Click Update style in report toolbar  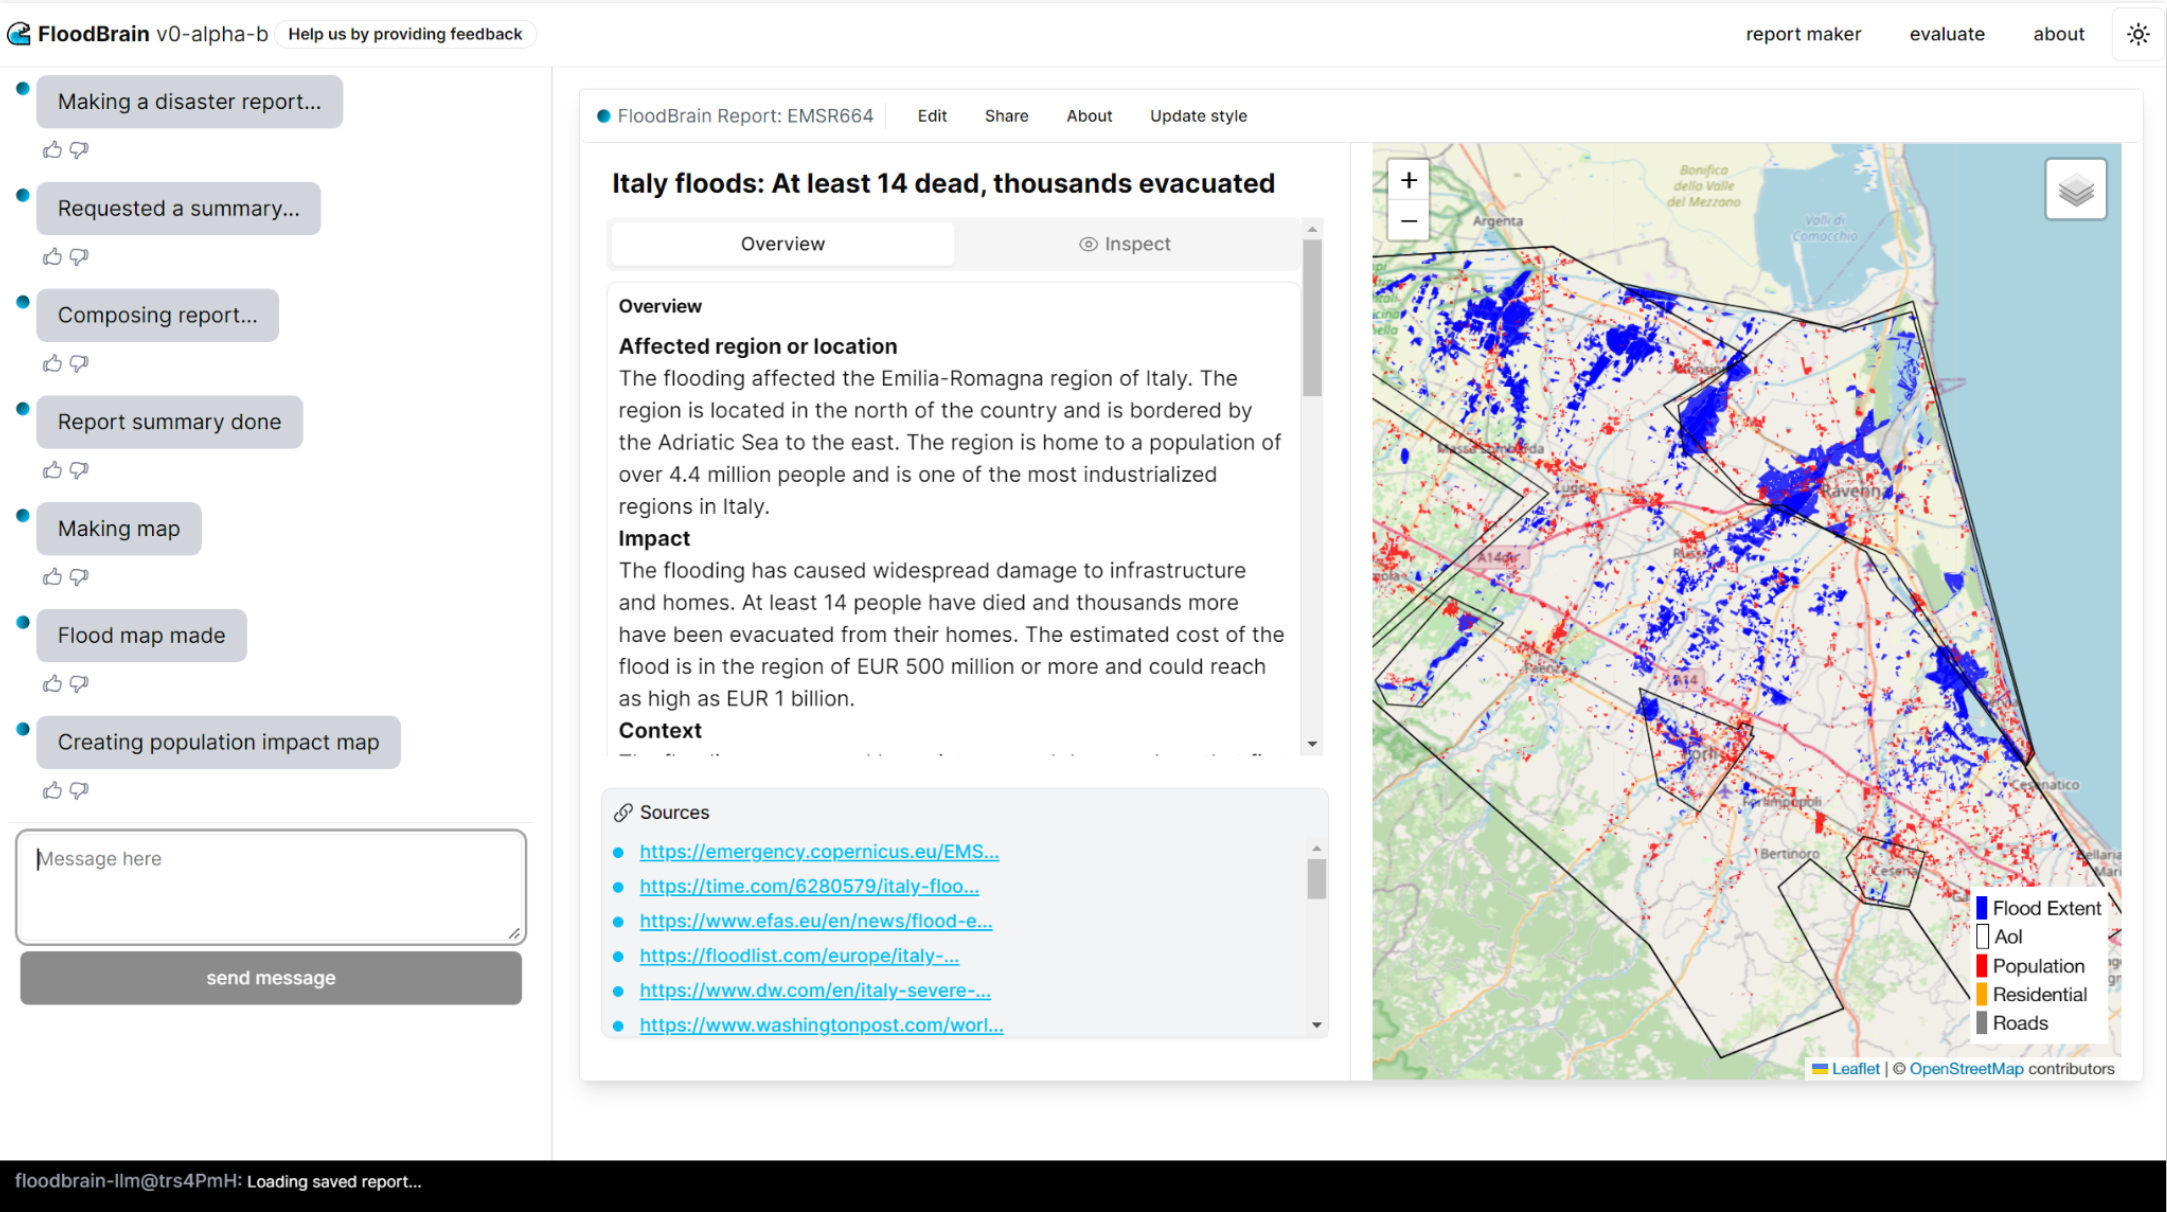pos(1198,116)
